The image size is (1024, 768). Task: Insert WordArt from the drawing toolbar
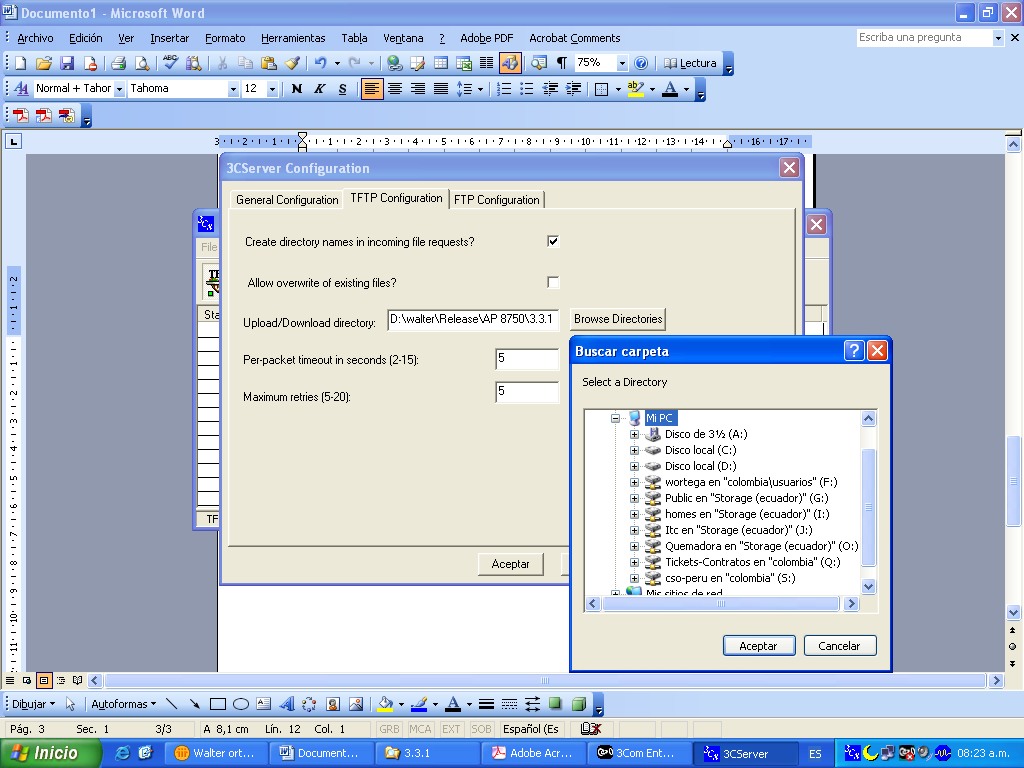click(x=286, y=704)
